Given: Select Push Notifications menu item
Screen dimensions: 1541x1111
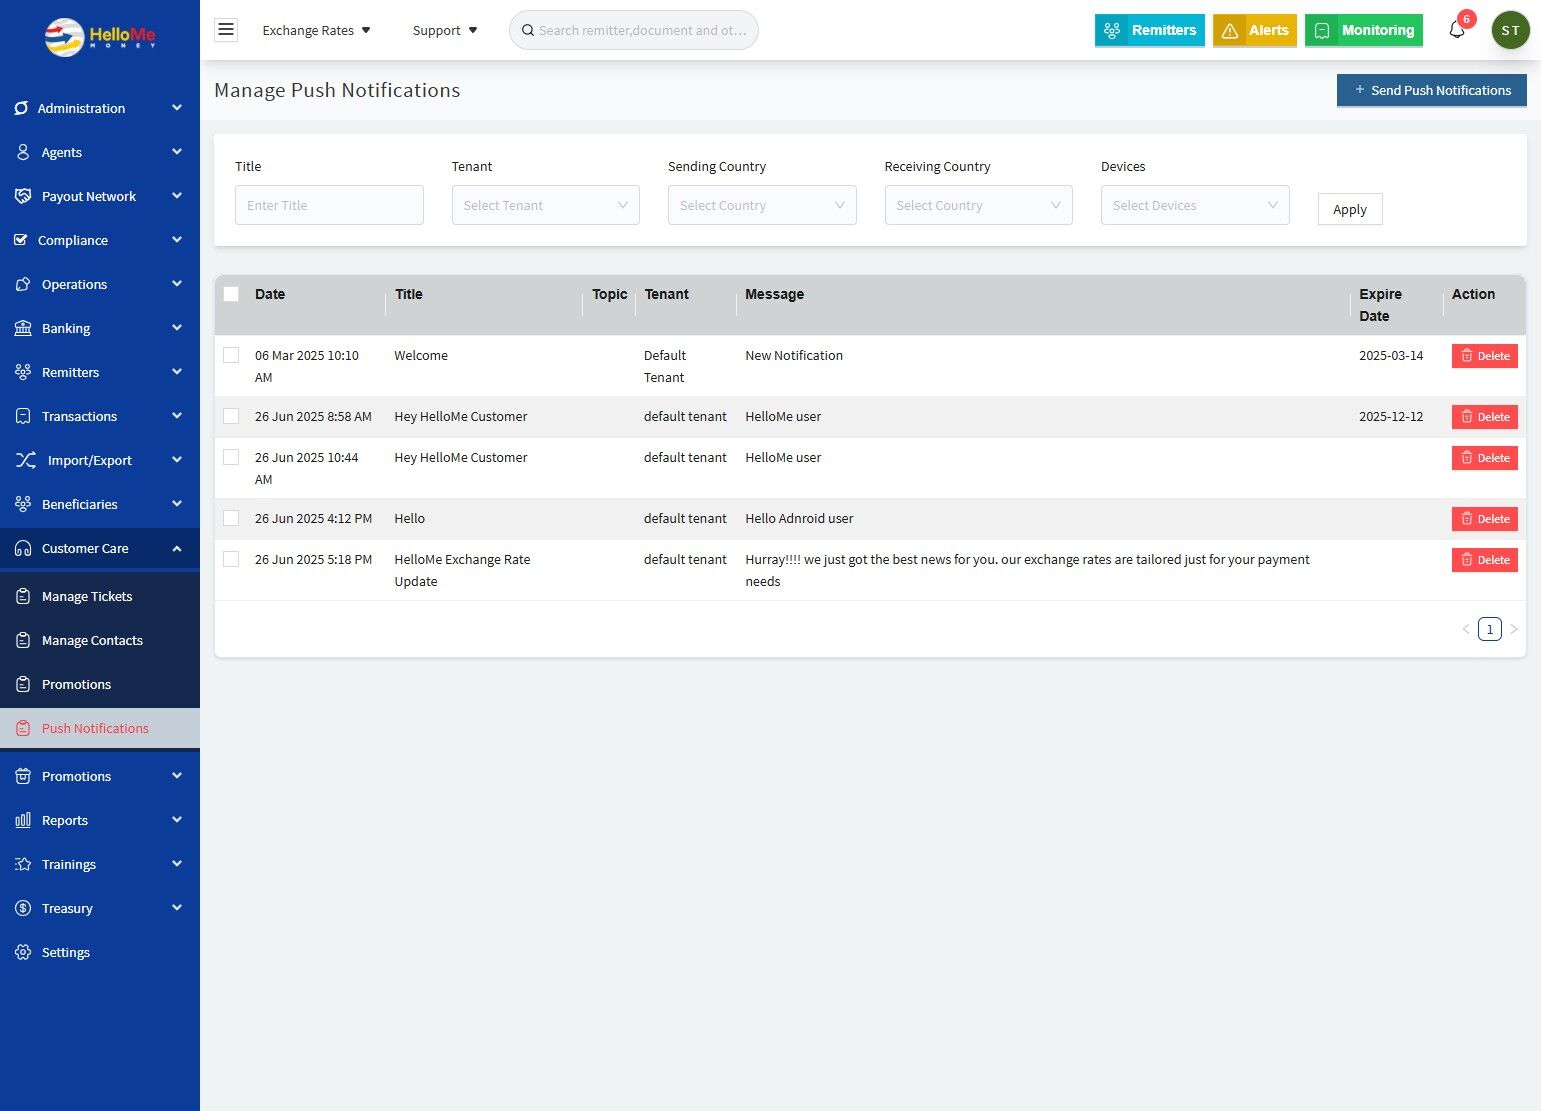Looking at the screenshot, I should coord(100,728).
